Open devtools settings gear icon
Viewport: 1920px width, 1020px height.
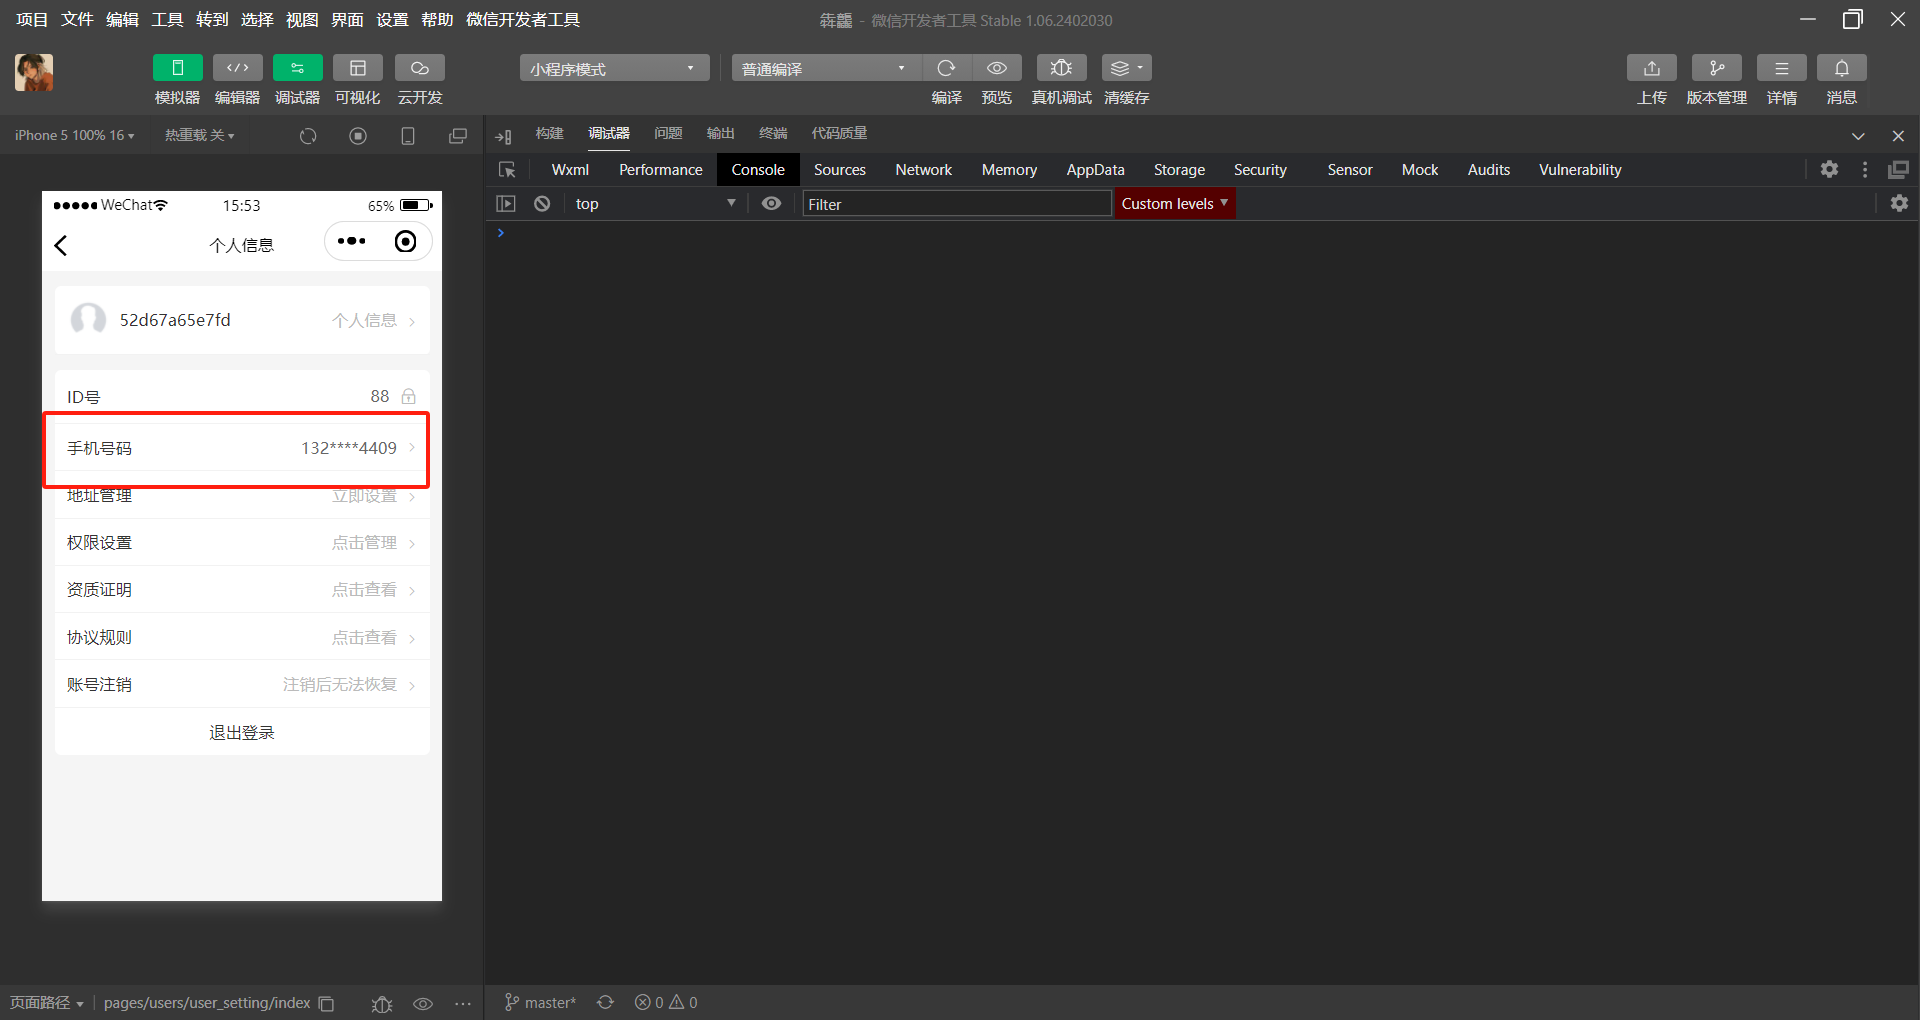point(1829,170)
